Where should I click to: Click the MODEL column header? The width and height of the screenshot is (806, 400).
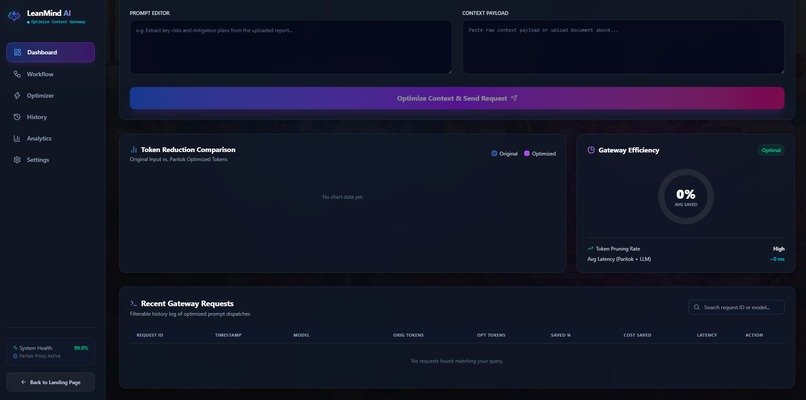(301, 335)
